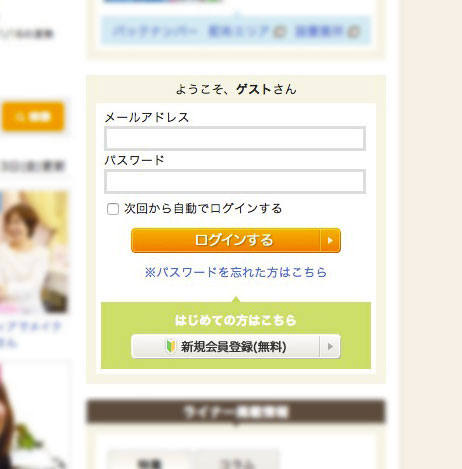Open the smiling woman photo thumbnail
Viewport: 462px width, 469px height.
tap(34, 252)
